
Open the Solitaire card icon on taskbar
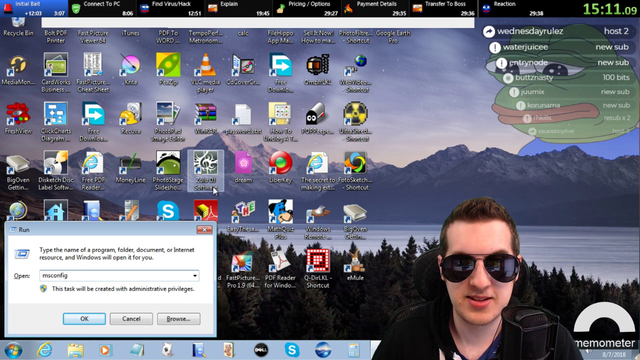coord(167,350)
